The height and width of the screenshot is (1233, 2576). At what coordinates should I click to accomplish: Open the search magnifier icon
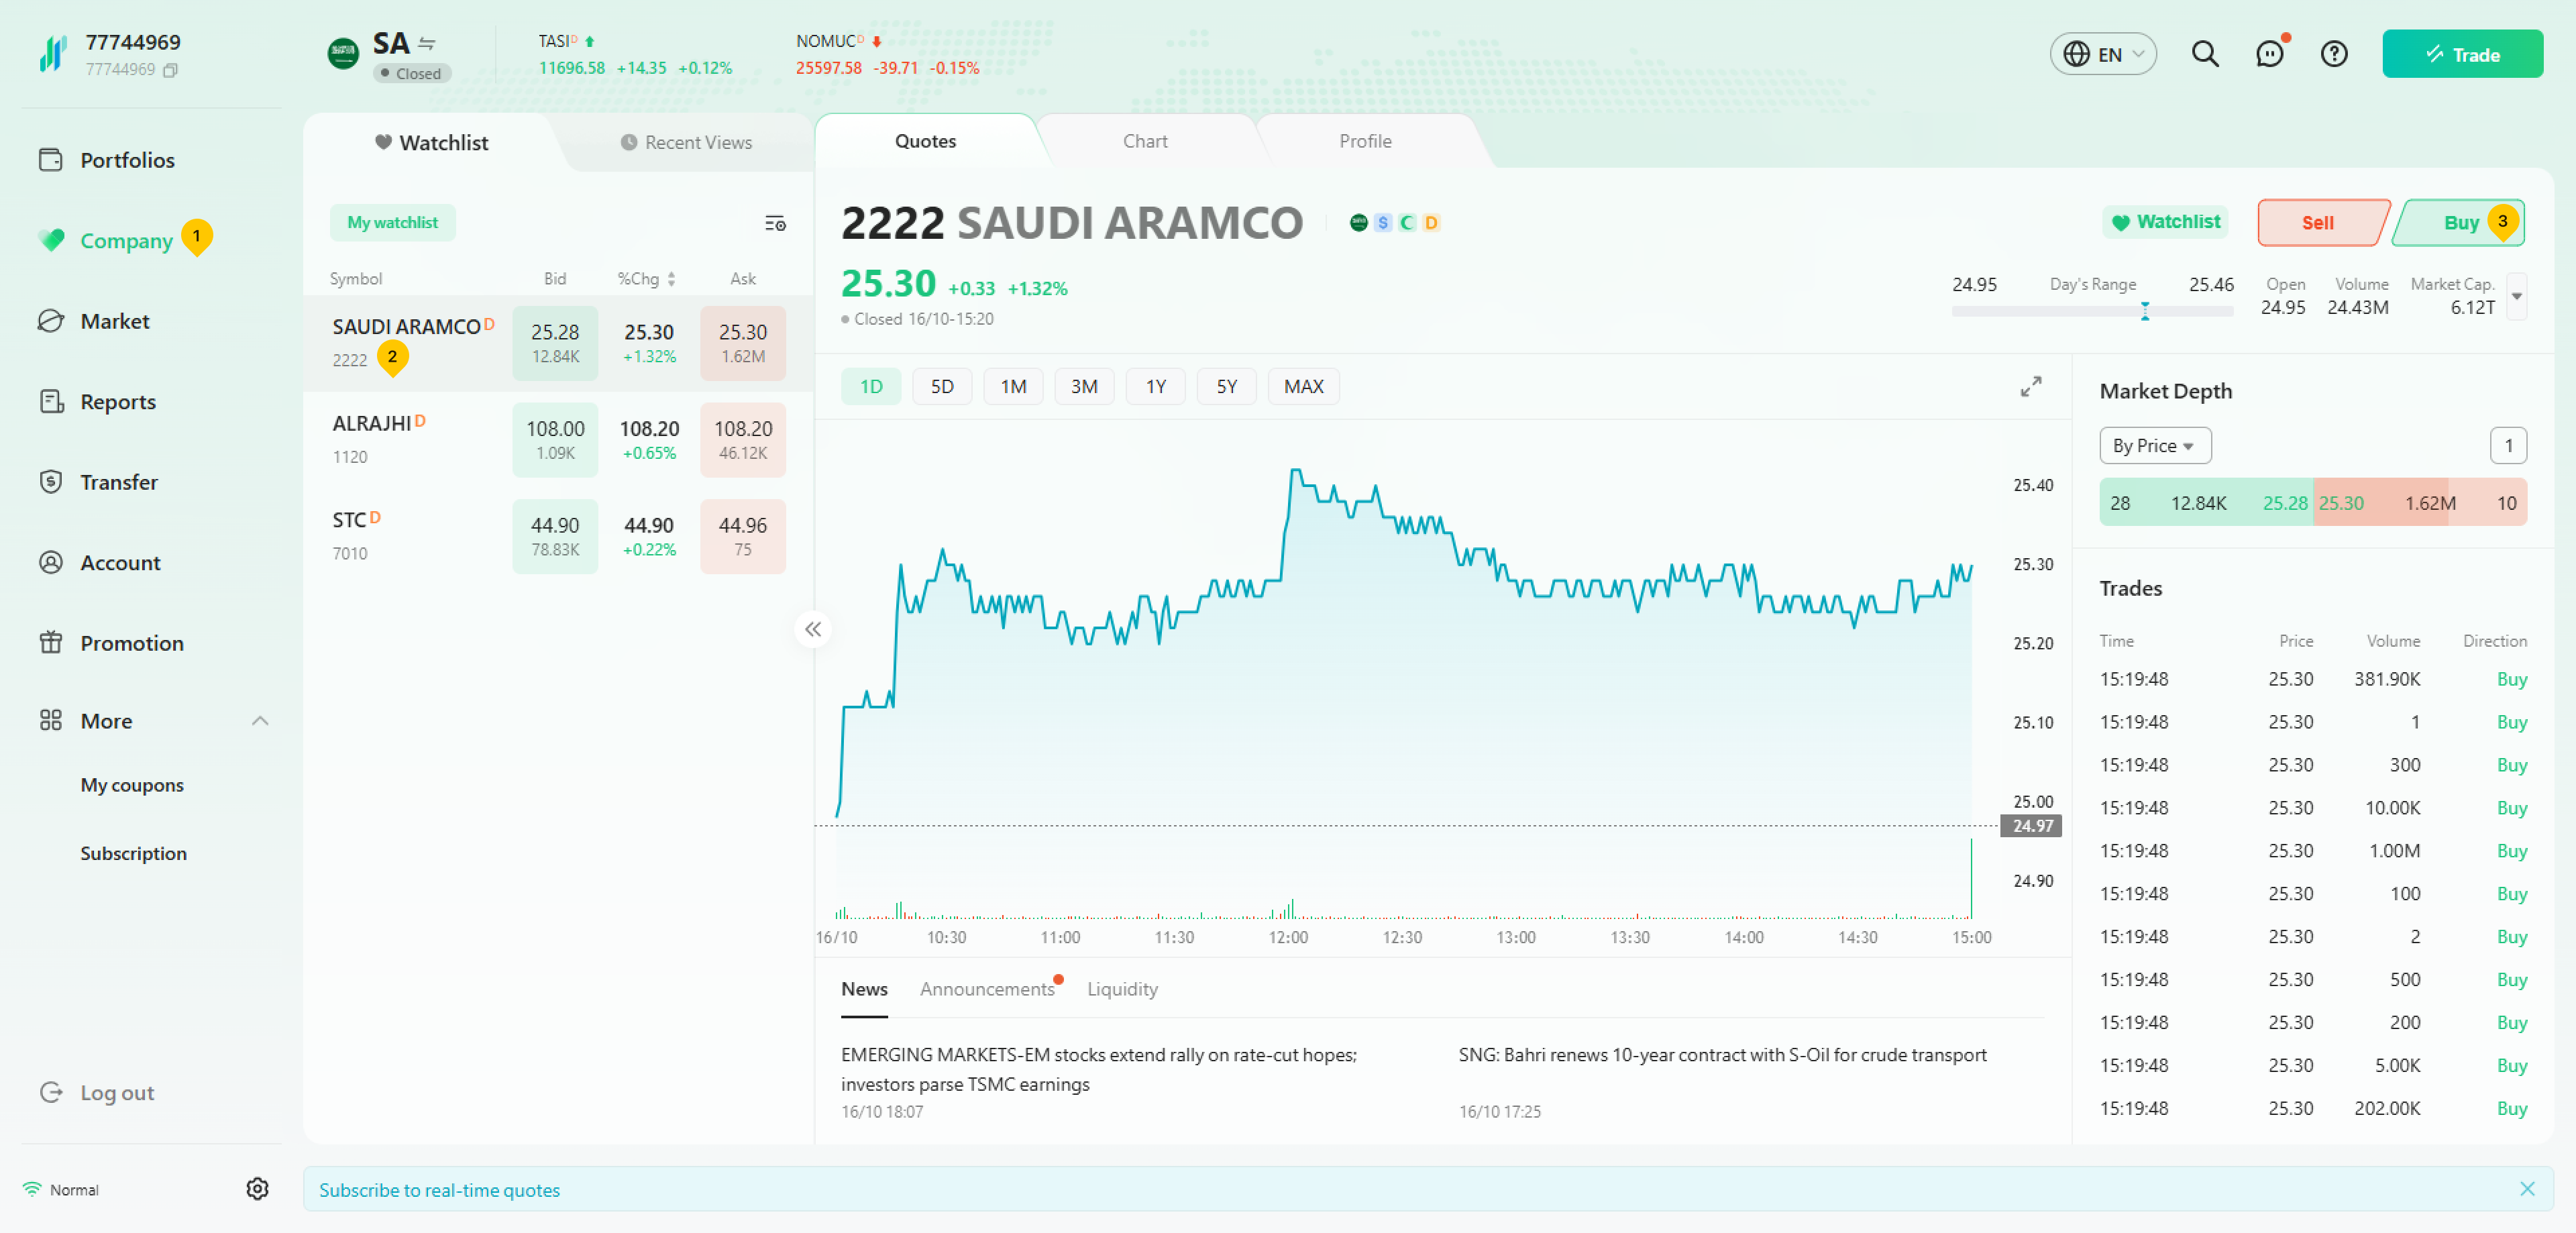tap(2204, 54)
